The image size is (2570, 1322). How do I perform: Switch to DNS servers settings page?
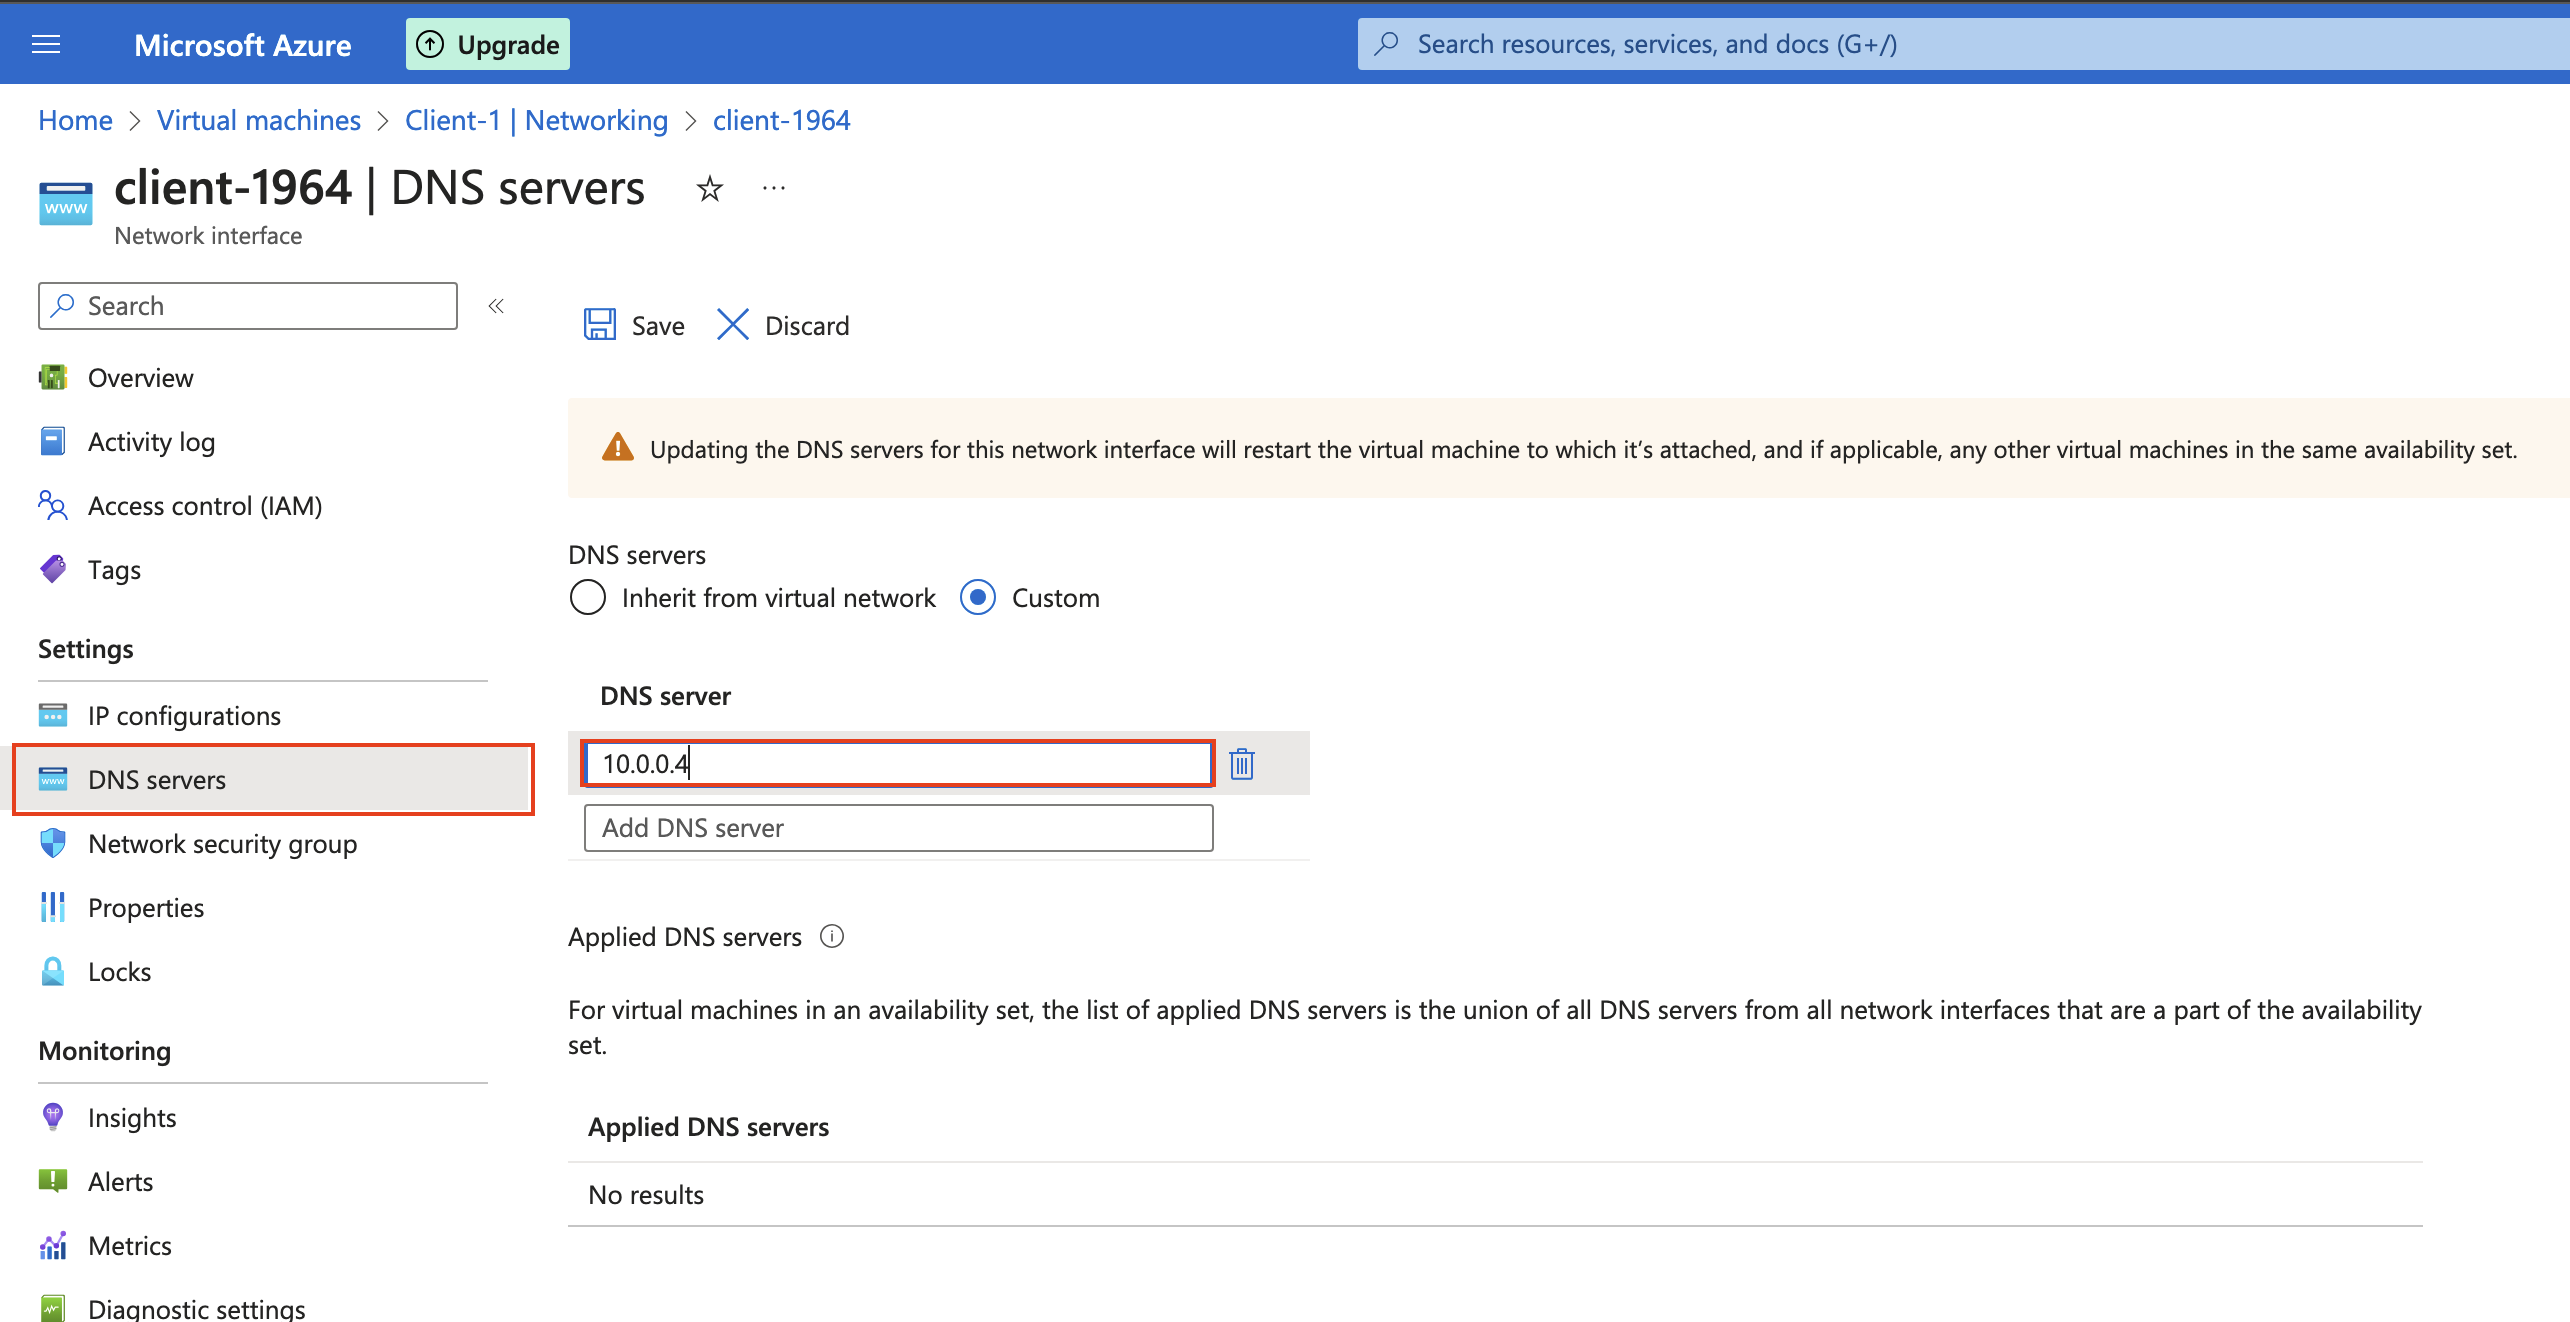coord(156,779)
